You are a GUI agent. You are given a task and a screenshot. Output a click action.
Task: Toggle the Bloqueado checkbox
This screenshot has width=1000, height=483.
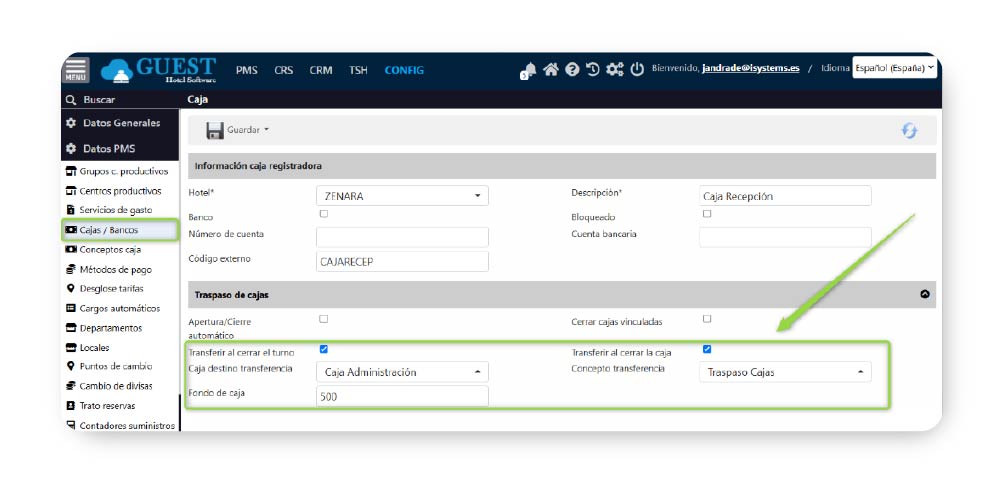[707, 214]
